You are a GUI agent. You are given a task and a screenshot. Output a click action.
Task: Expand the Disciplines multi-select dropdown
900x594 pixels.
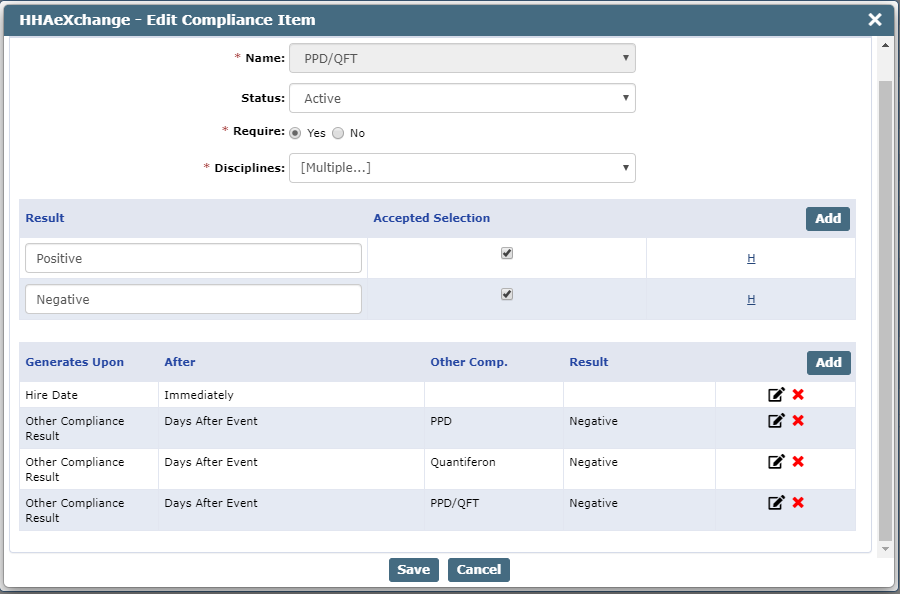pyautogui.click(x=462, y=168)
